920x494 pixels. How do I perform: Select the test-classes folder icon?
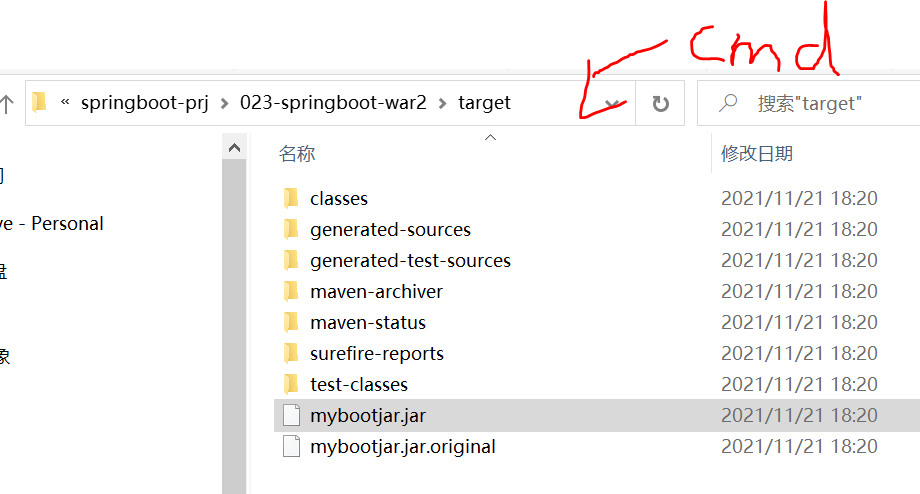[x=291, y=384]
